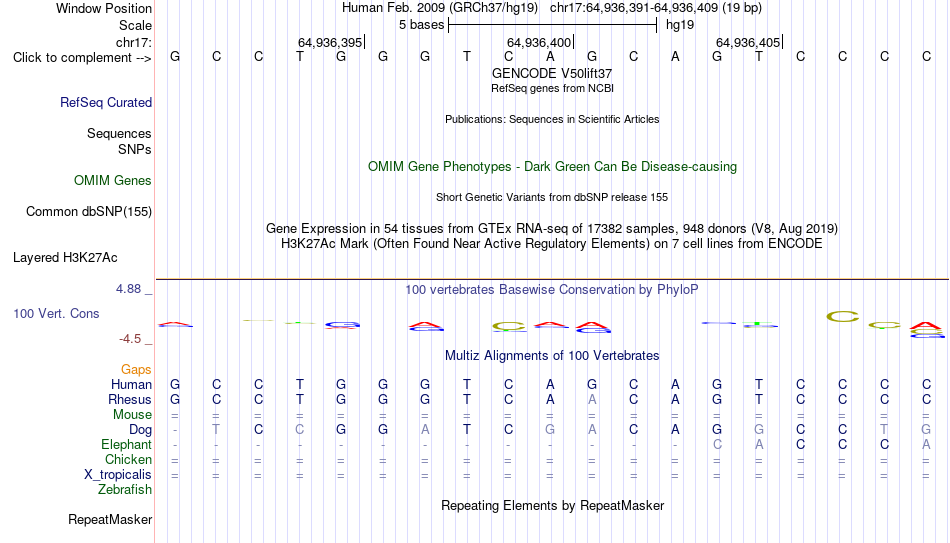Select the X_tropicalis species row label

click(x=118, y=475)
